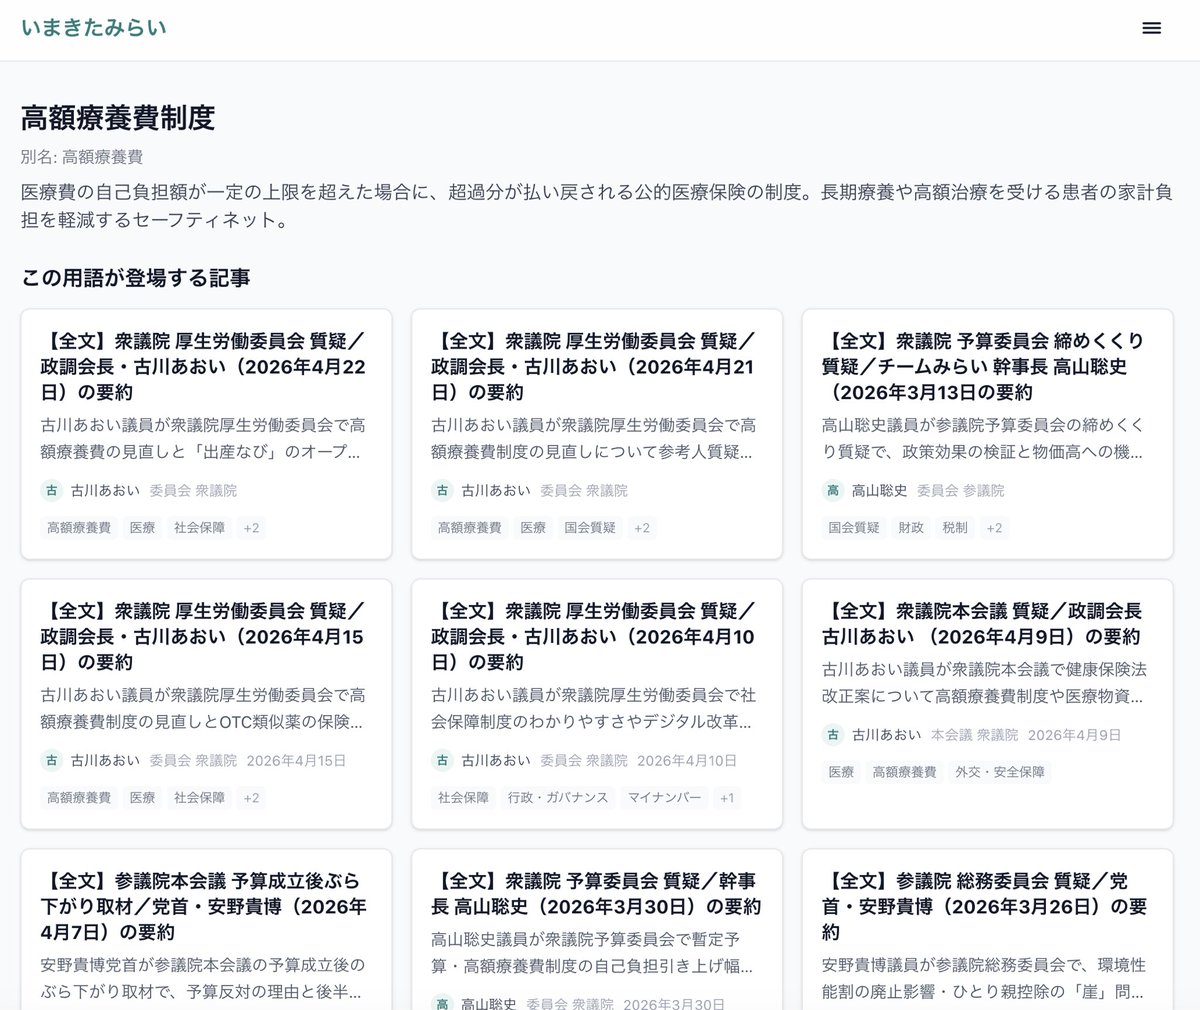Select 社会保障 tag in 4月15日 card
The height and width of the screenshot is (1010, 1200).
pyautogui.click(x=200, y=797)
